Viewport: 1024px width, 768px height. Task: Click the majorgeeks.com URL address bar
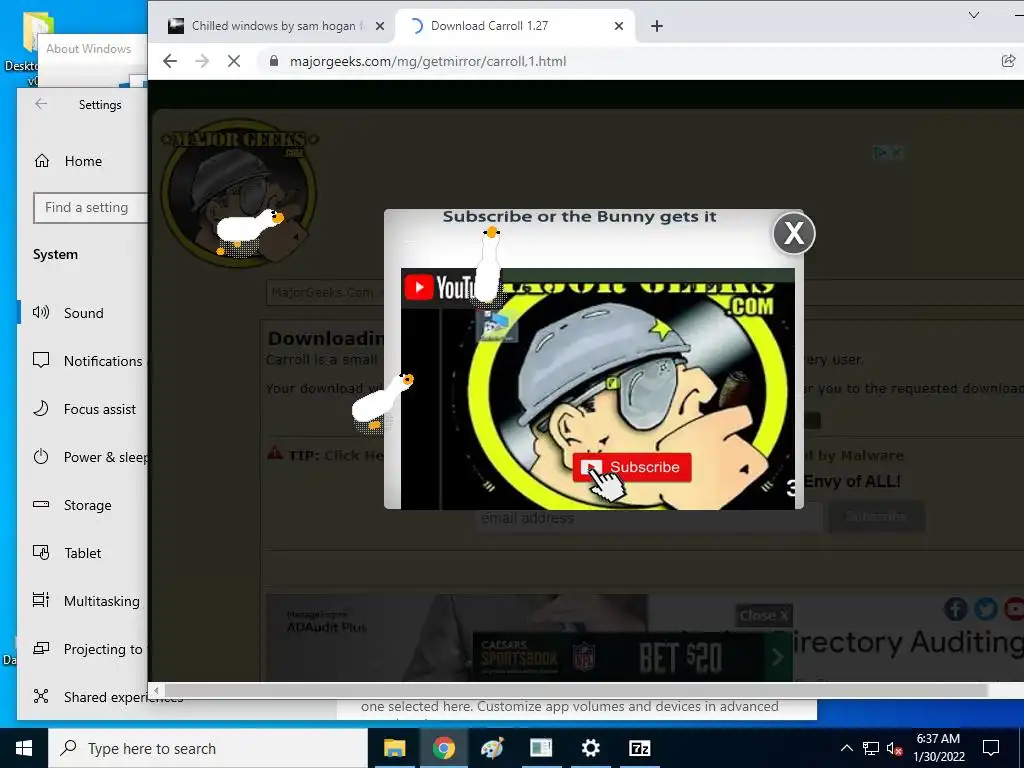coord(428,61)
